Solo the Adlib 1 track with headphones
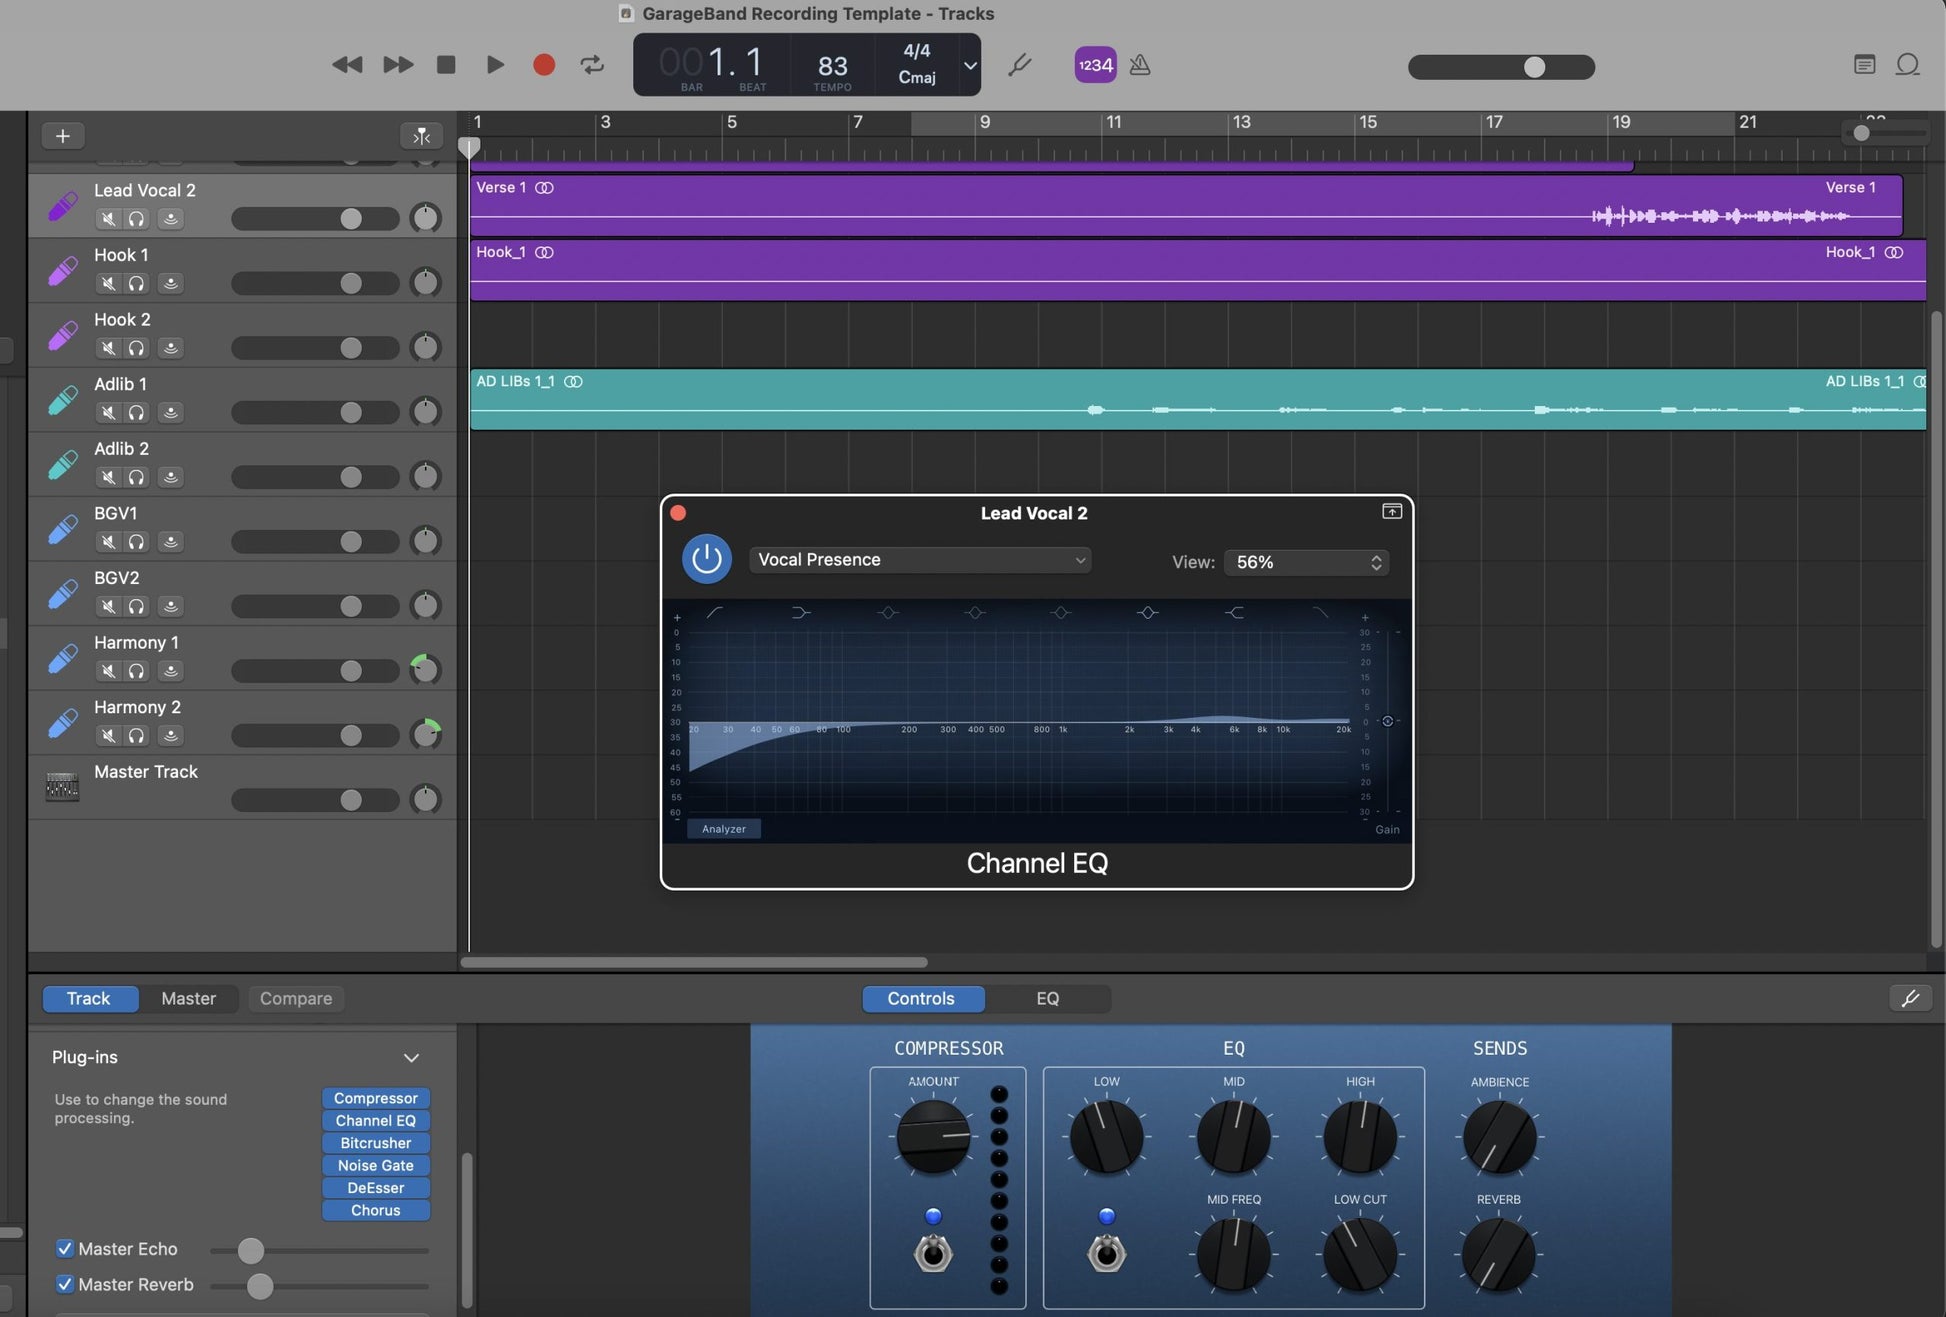1946x1317 pixels. point(136,412)
